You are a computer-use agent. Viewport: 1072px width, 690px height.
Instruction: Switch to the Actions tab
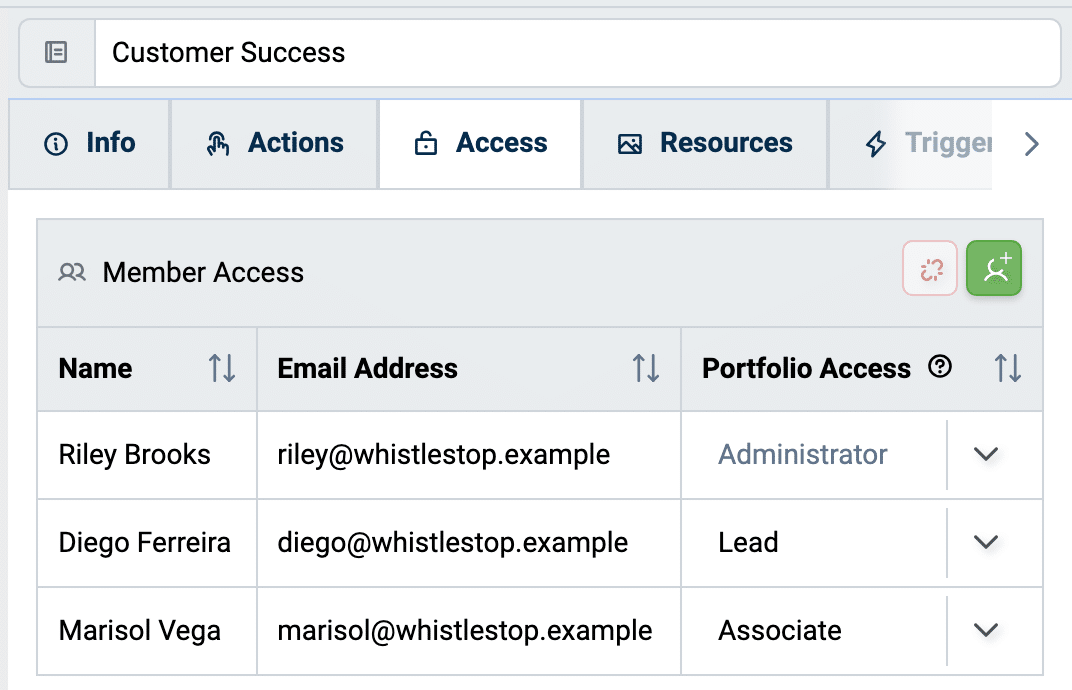tap(275, 144)
